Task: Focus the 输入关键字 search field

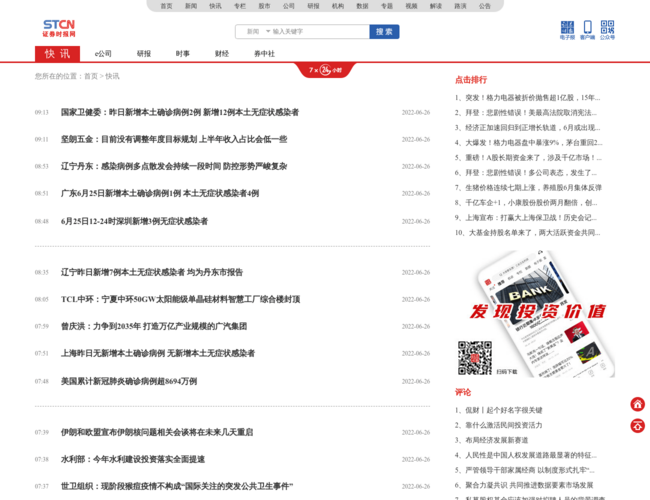Action: [319, 32]
